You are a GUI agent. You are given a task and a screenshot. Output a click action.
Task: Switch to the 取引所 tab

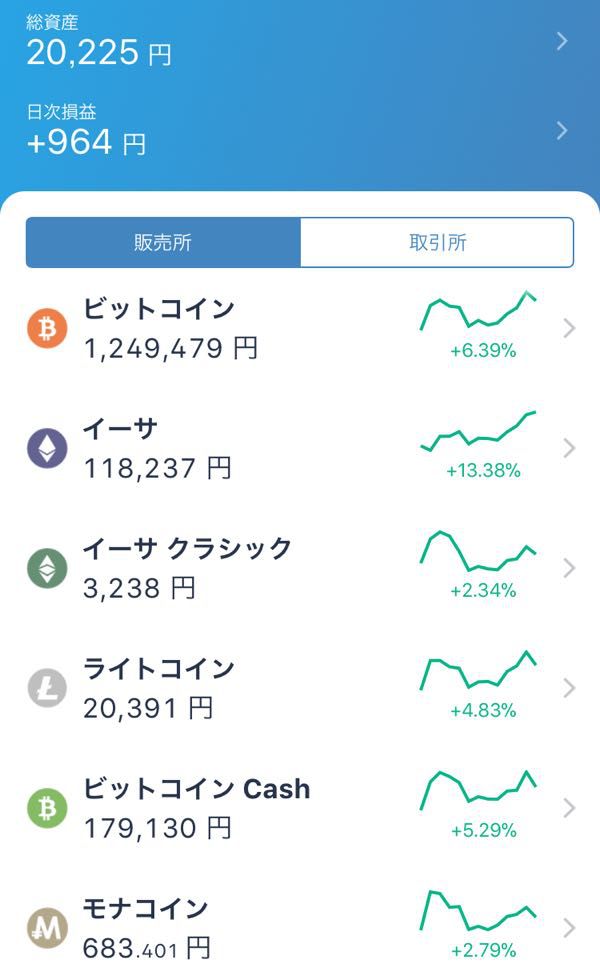click(x=435, y=241)
